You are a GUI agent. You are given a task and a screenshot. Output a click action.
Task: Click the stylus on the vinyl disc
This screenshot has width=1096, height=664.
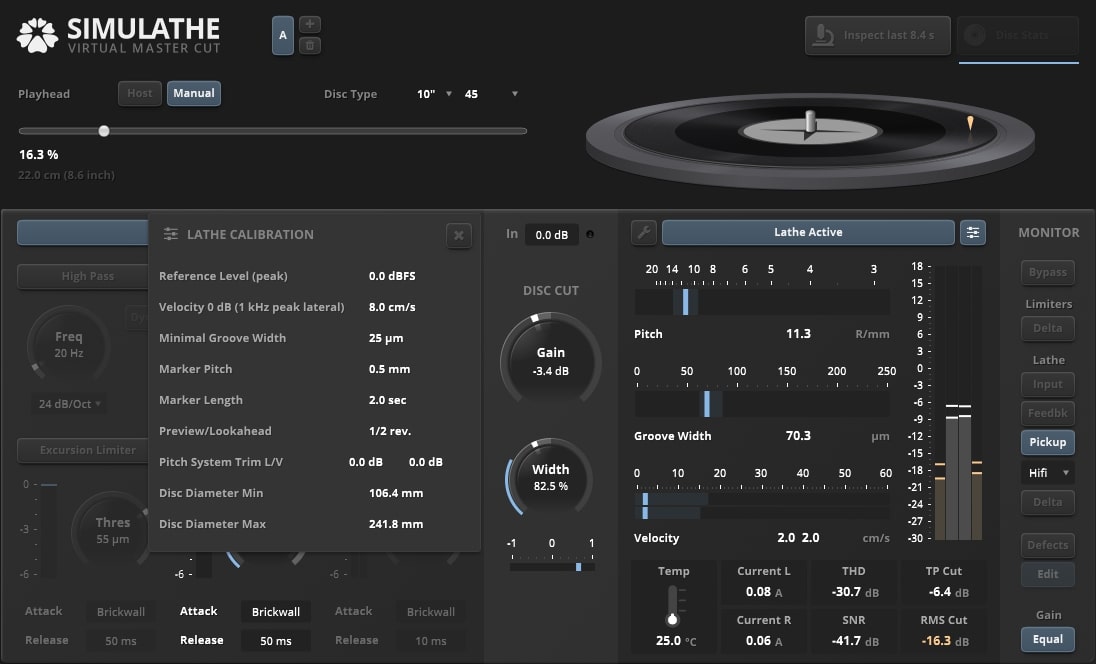[x=969, y=124]
